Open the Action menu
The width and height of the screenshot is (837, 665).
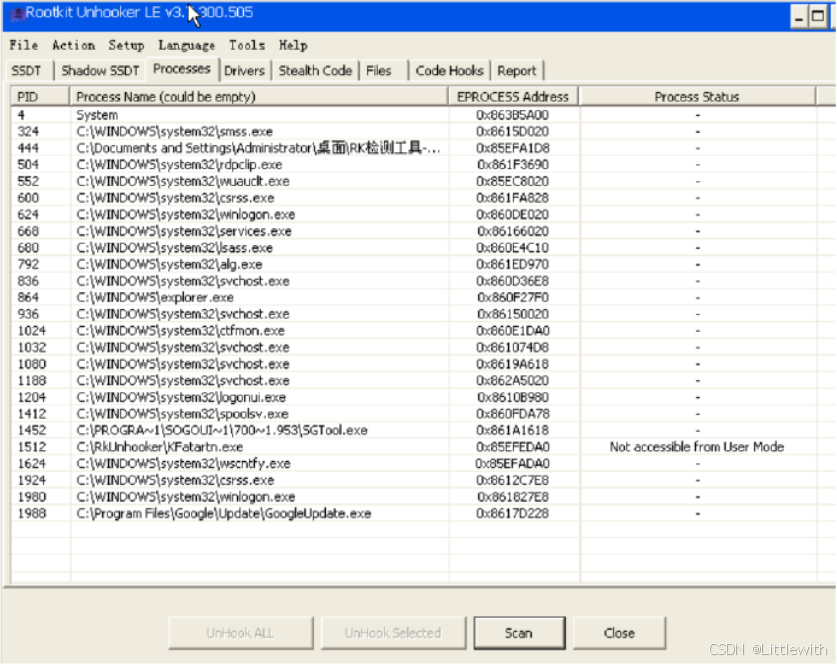click(x=73, y=45)
